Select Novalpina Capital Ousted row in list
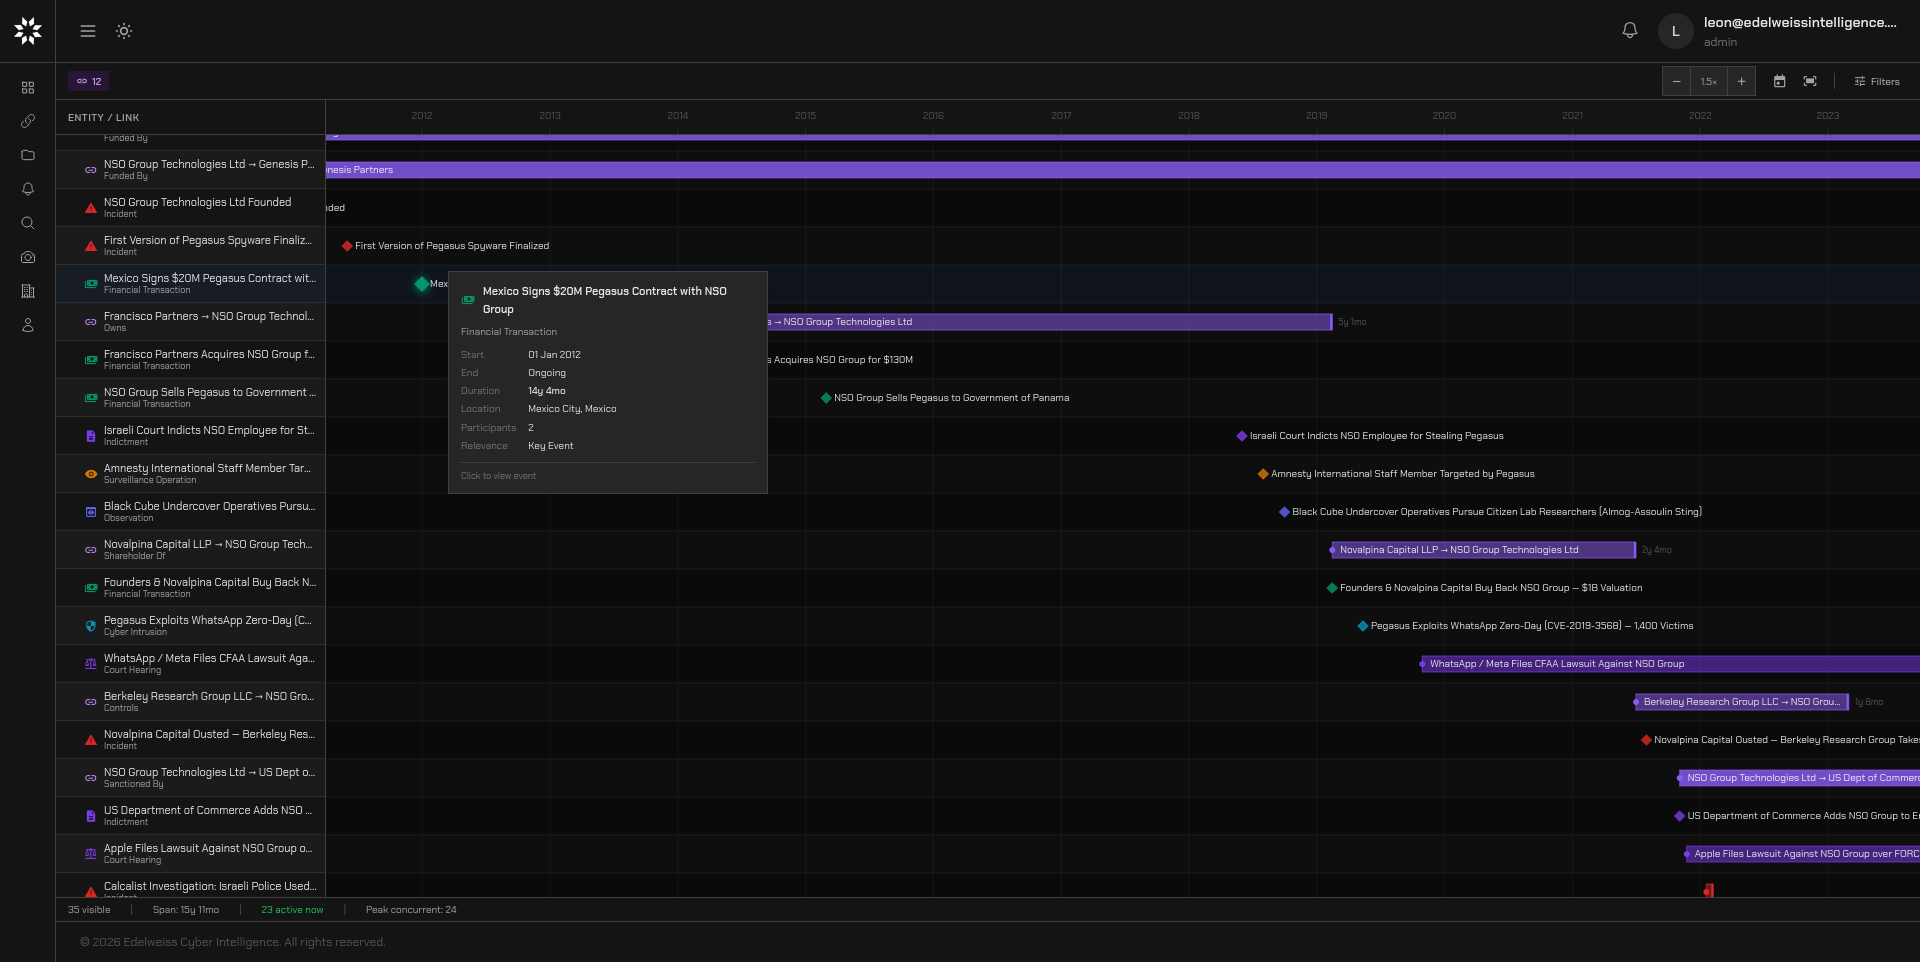1920x962 pixels. [x=190, y=740]
